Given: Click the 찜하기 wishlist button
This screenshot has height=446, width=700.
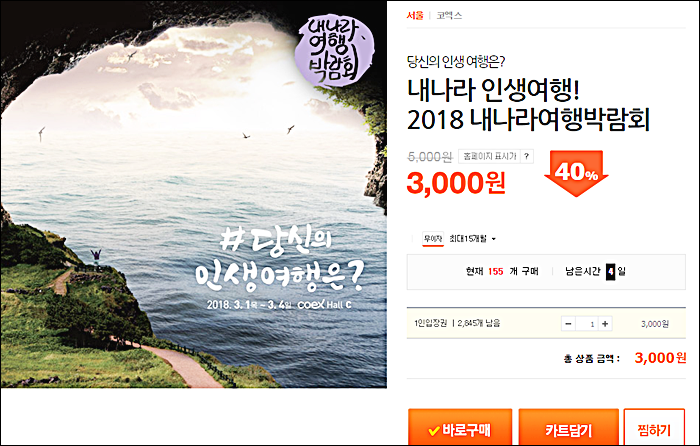Looking at the screenshot, I should coord(654,429).
